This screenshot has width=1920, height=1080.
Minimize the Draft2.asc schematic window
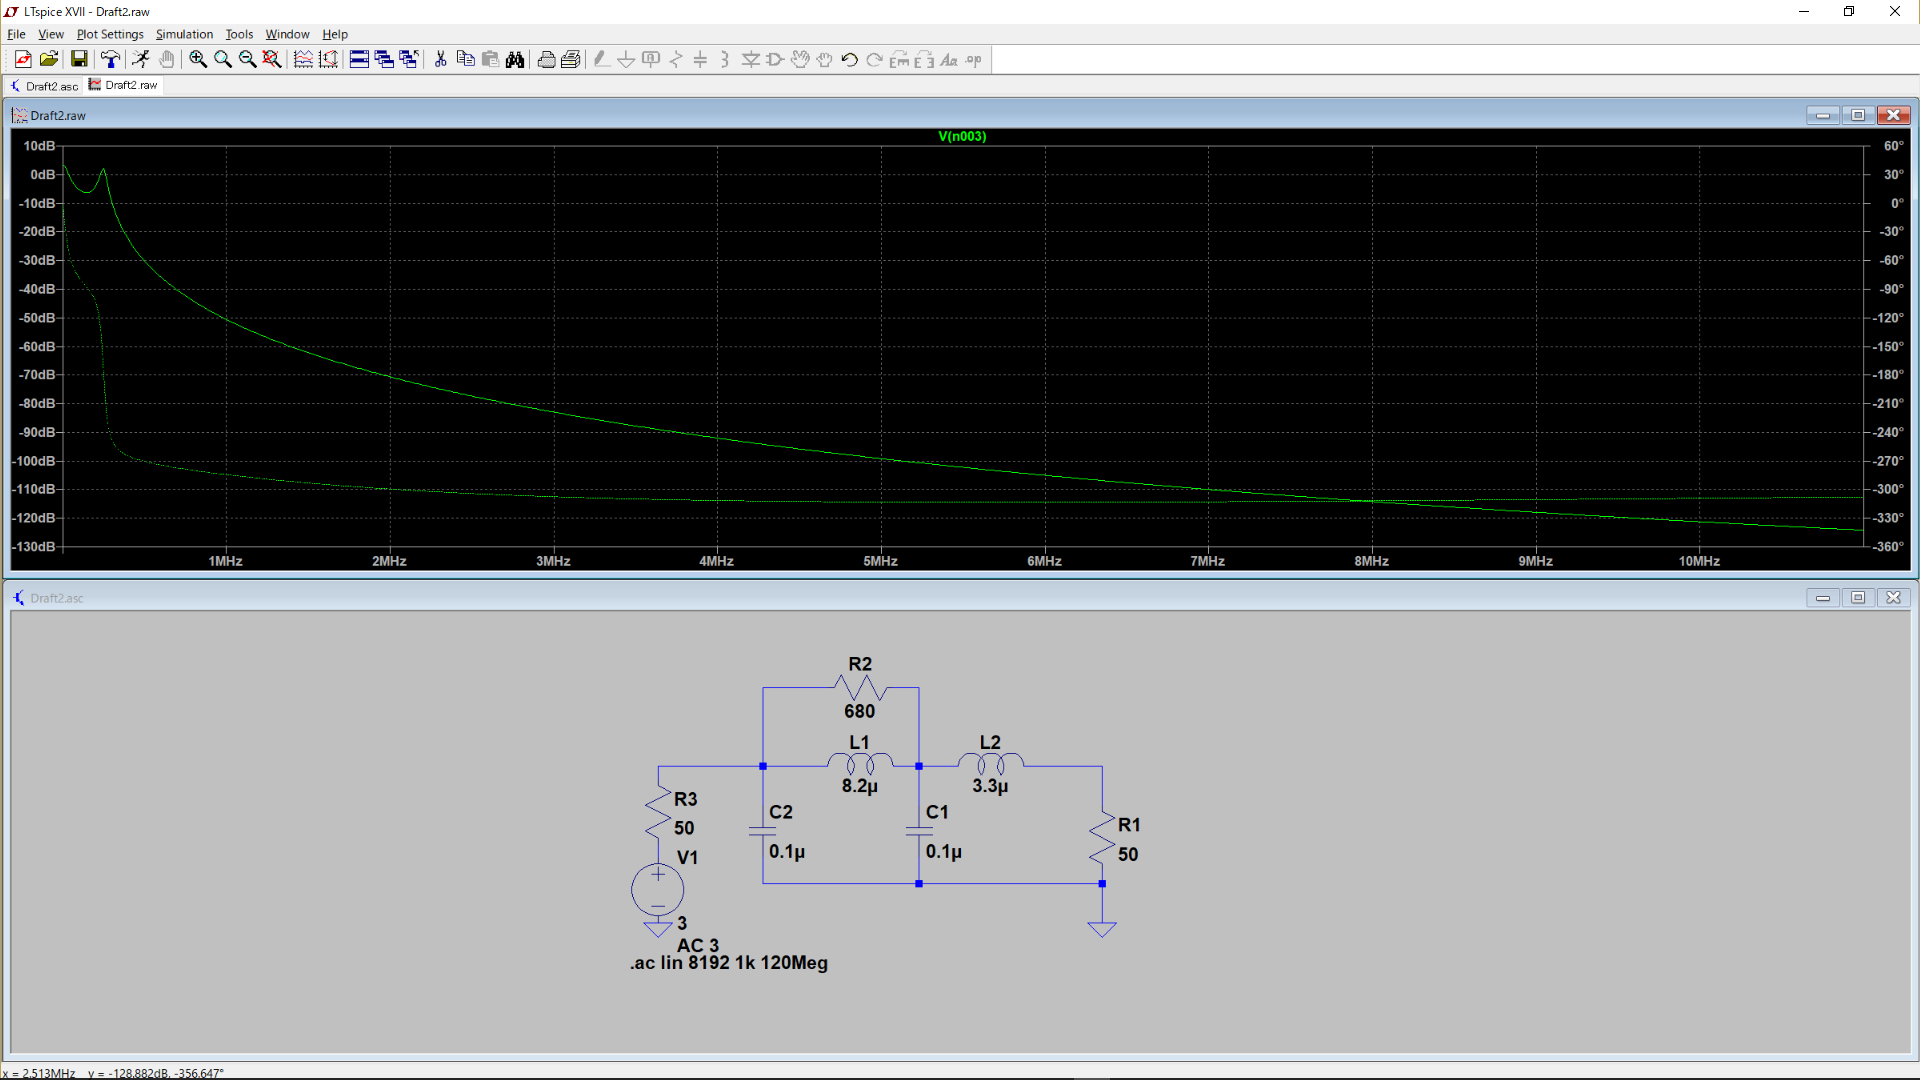click(1823, 597)
